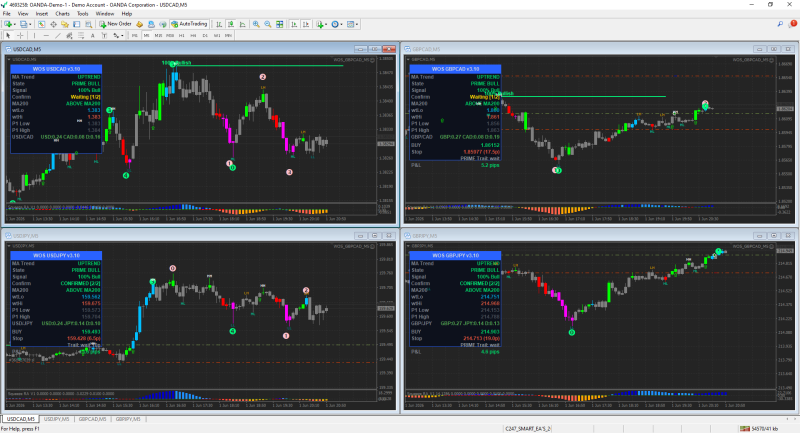Open the templates icon

350,24
